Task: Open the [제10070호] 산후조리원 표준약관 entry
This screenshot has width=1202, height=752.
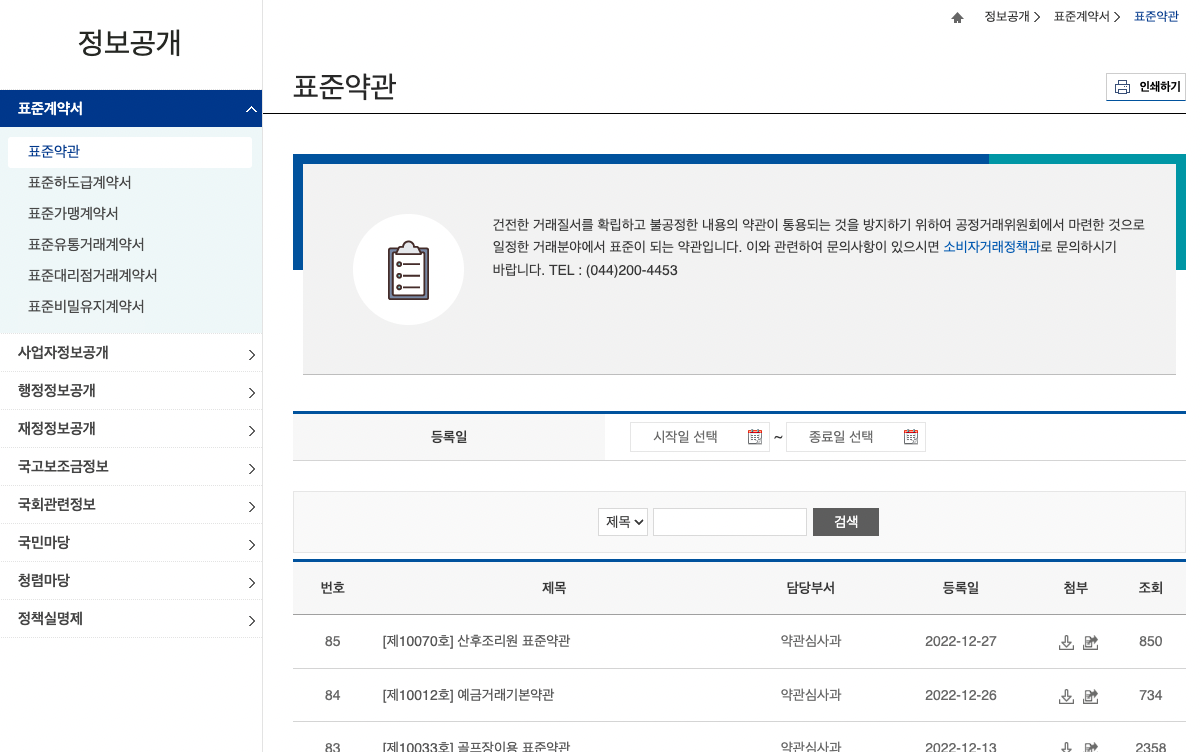Action: pos(476,641)
